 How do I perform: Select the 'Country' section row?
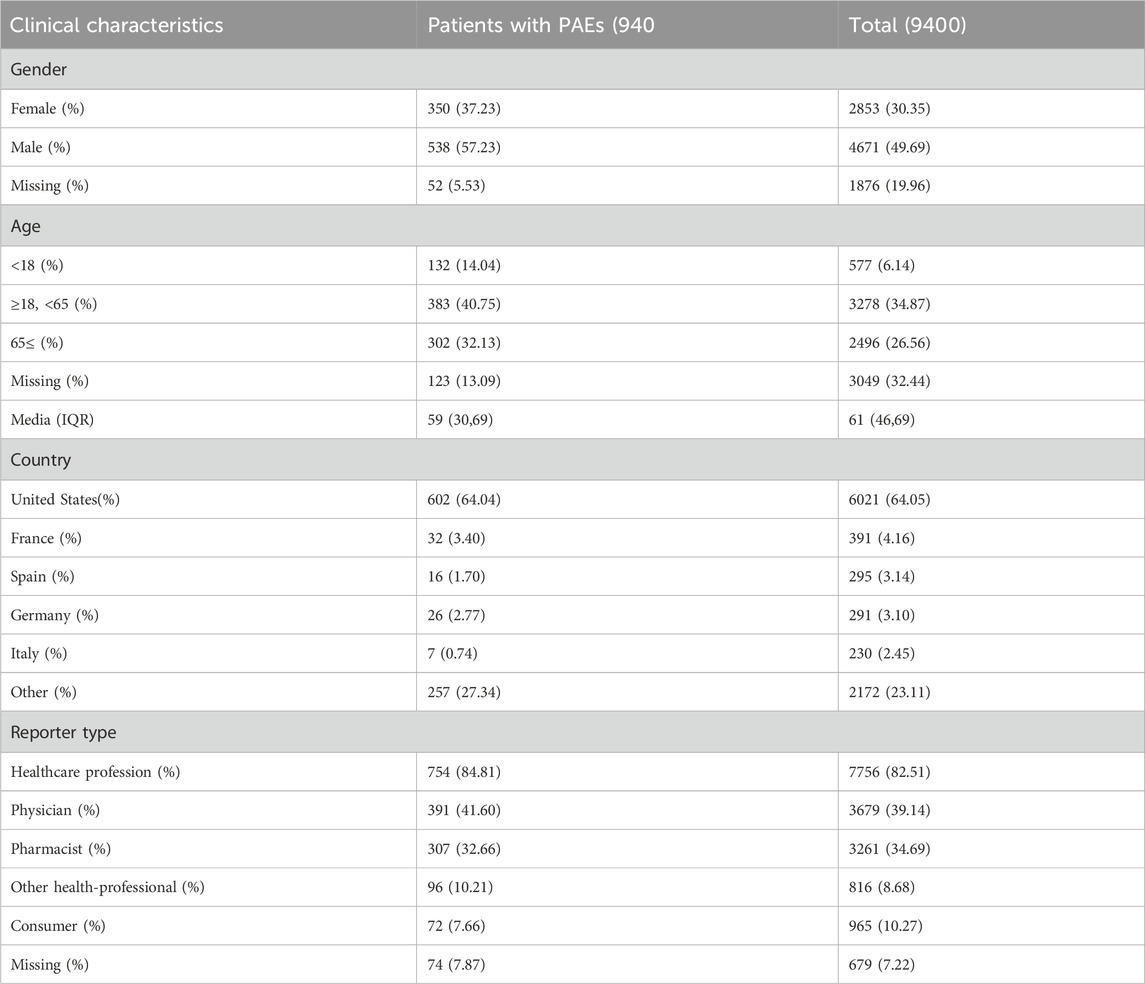[572, 460]
